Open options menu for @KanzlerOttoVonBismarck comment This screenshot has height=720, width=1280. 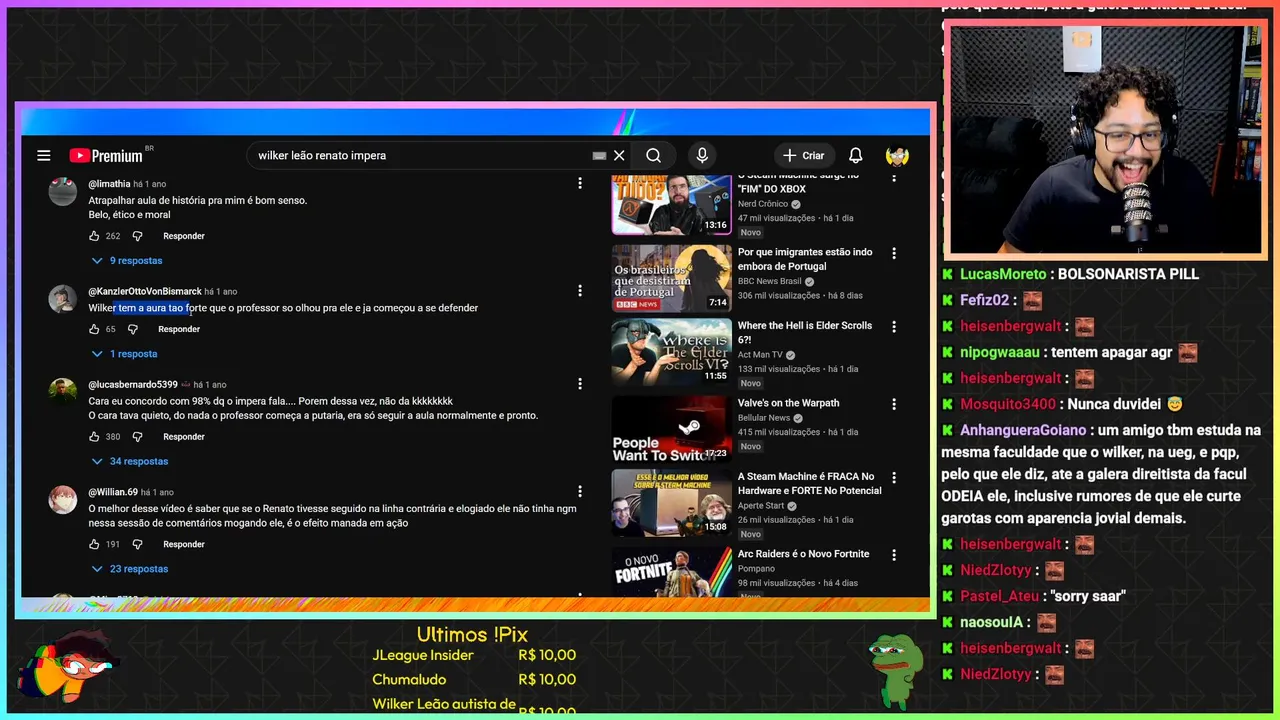point(580,291)
